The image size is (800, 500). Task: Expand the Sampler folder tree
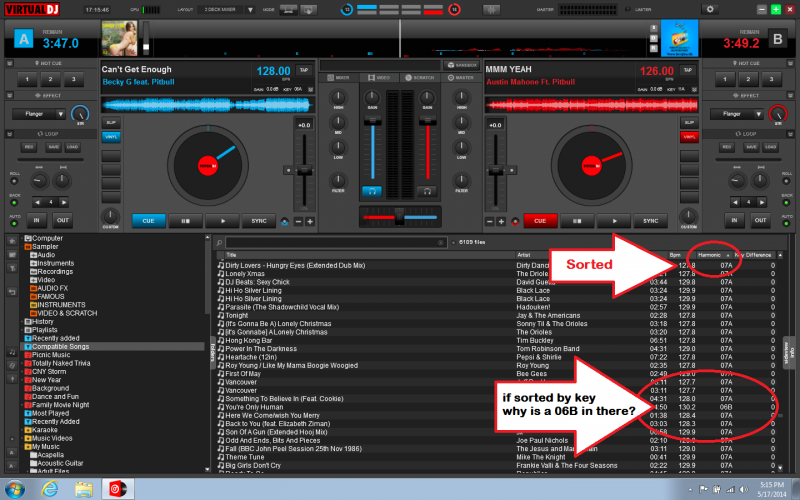pos(22,247)
